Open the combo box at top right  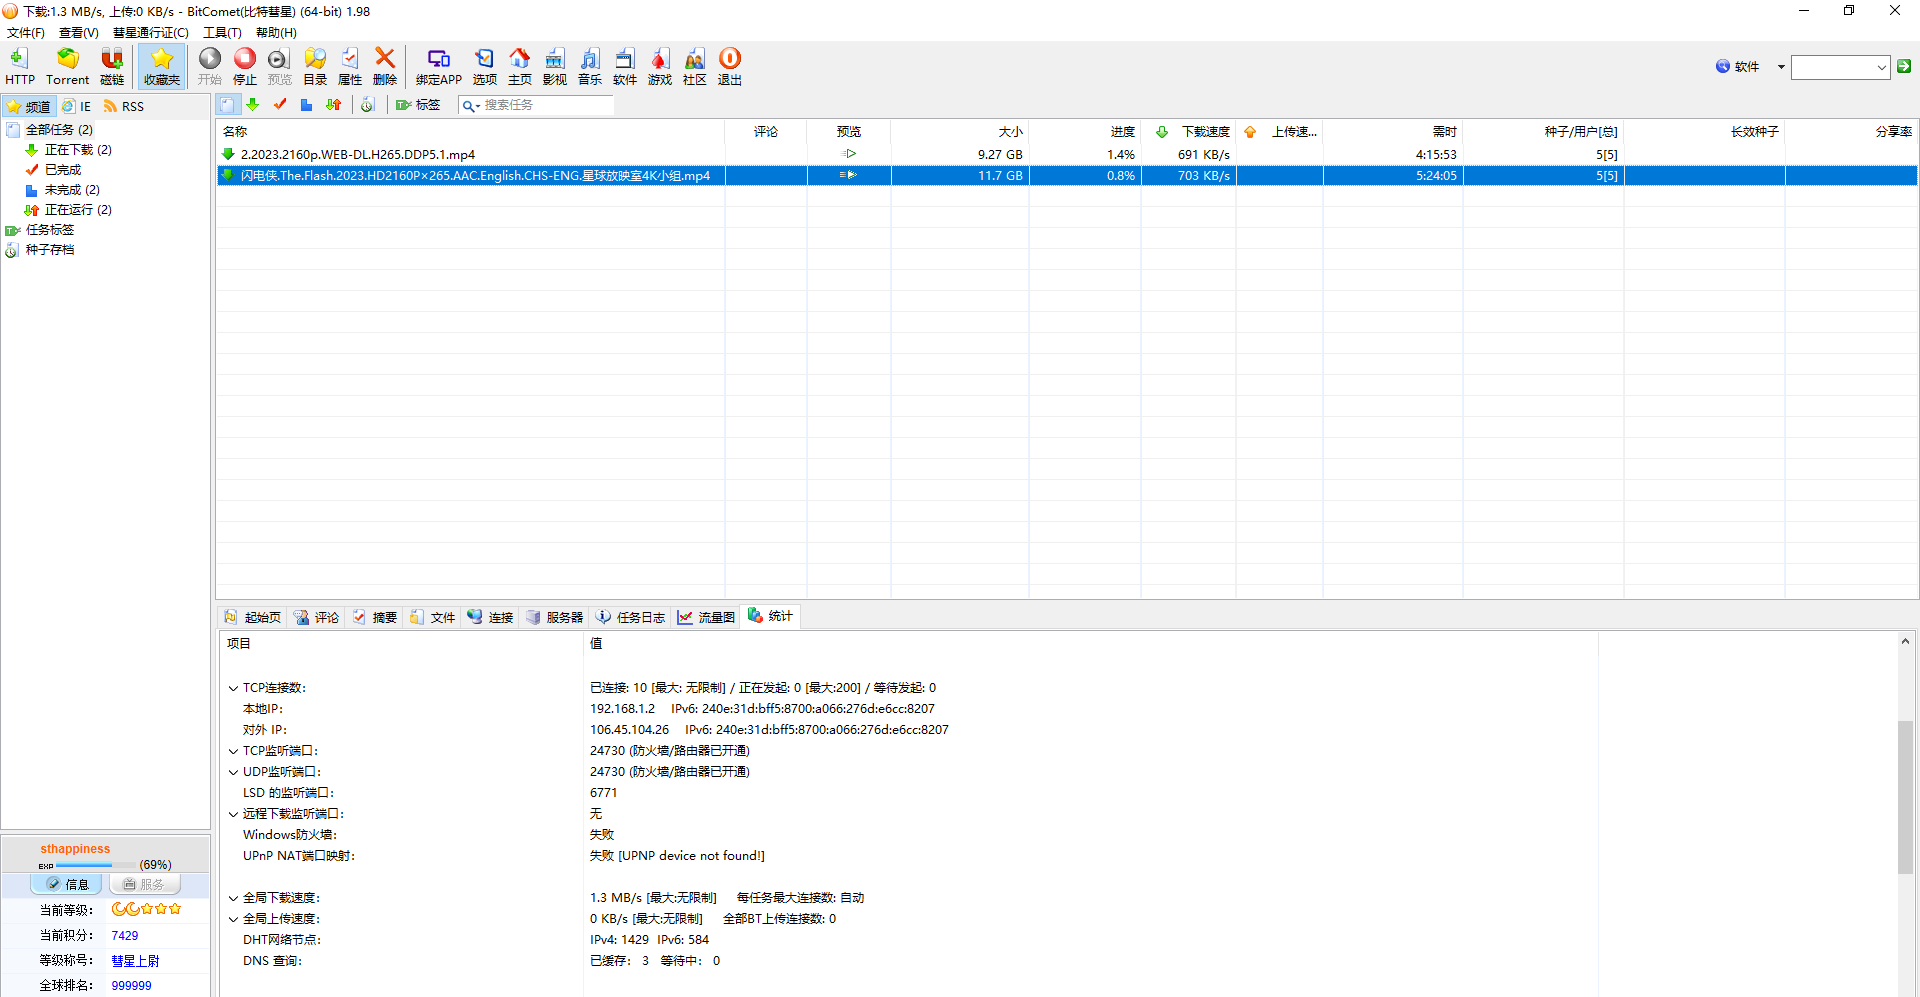coord(1881,67)
